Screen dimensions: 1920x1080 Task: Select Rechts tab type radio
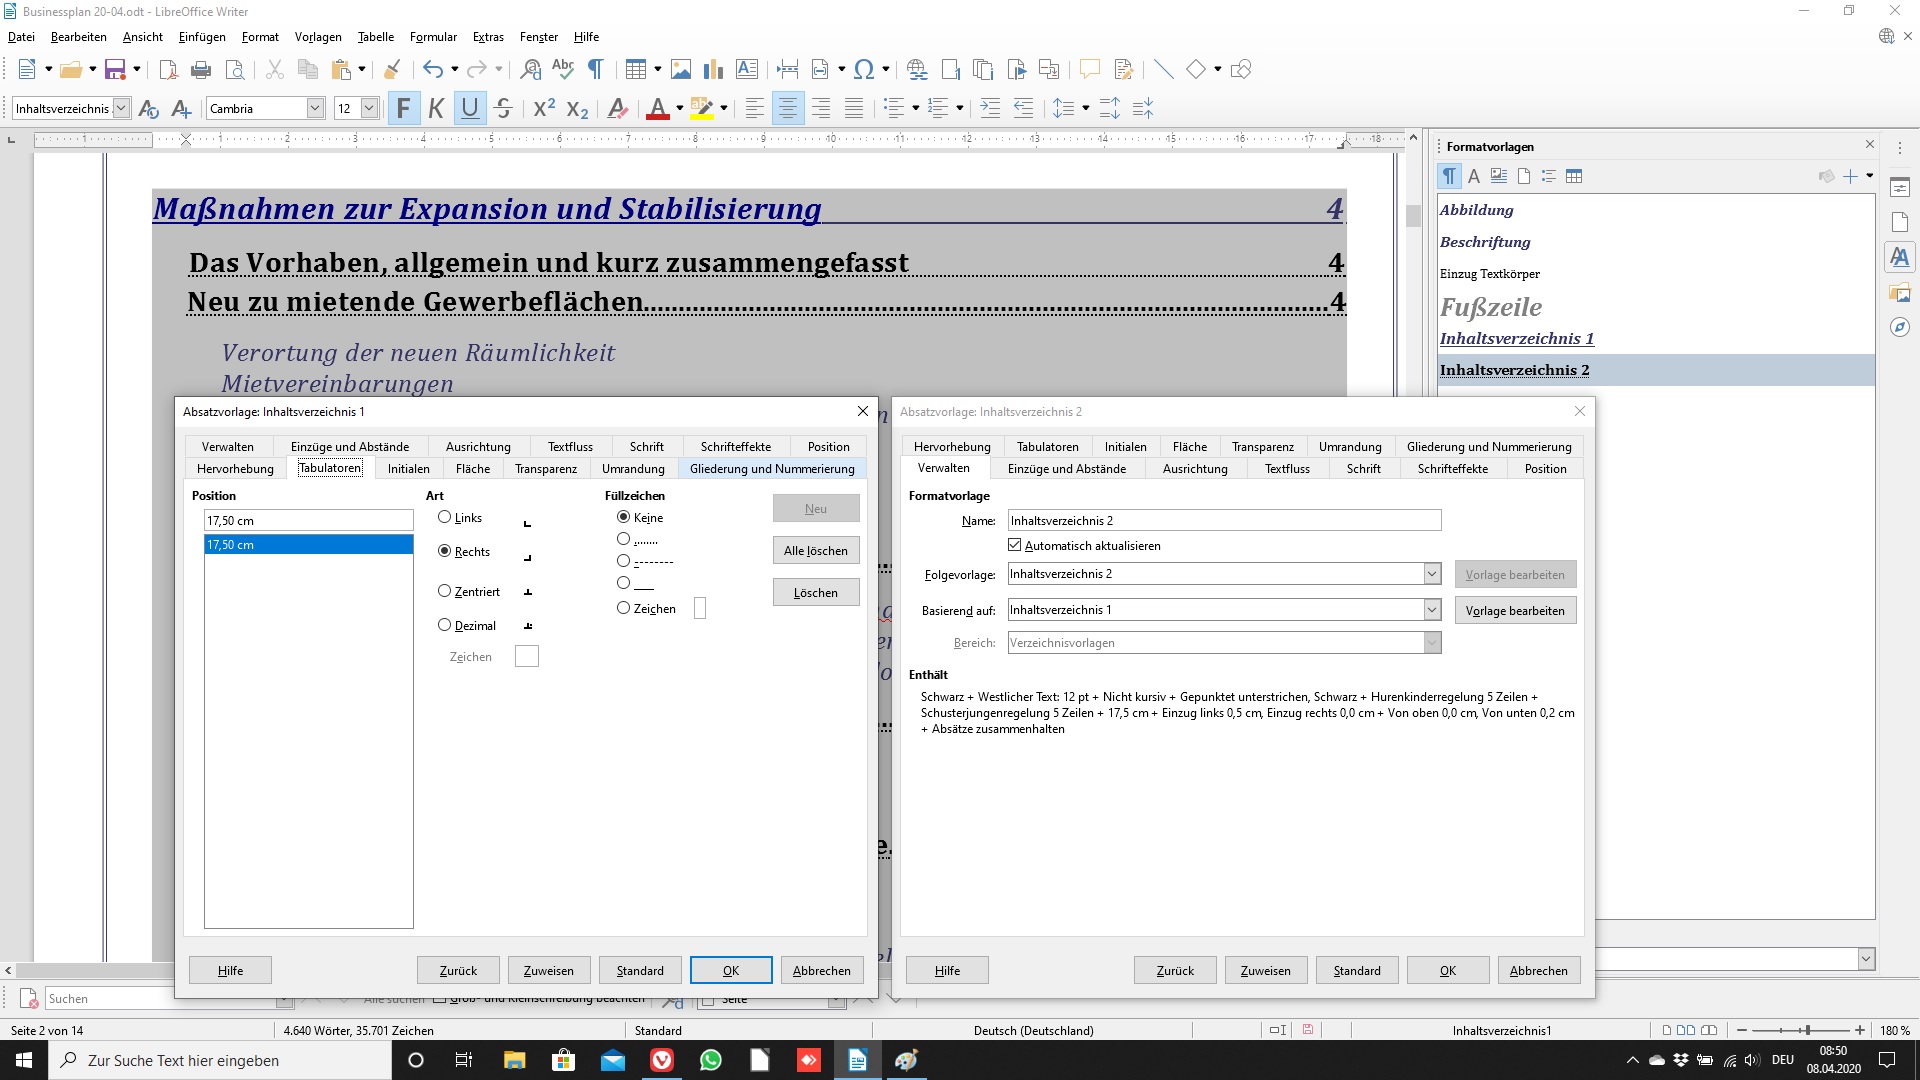[445, 551]
